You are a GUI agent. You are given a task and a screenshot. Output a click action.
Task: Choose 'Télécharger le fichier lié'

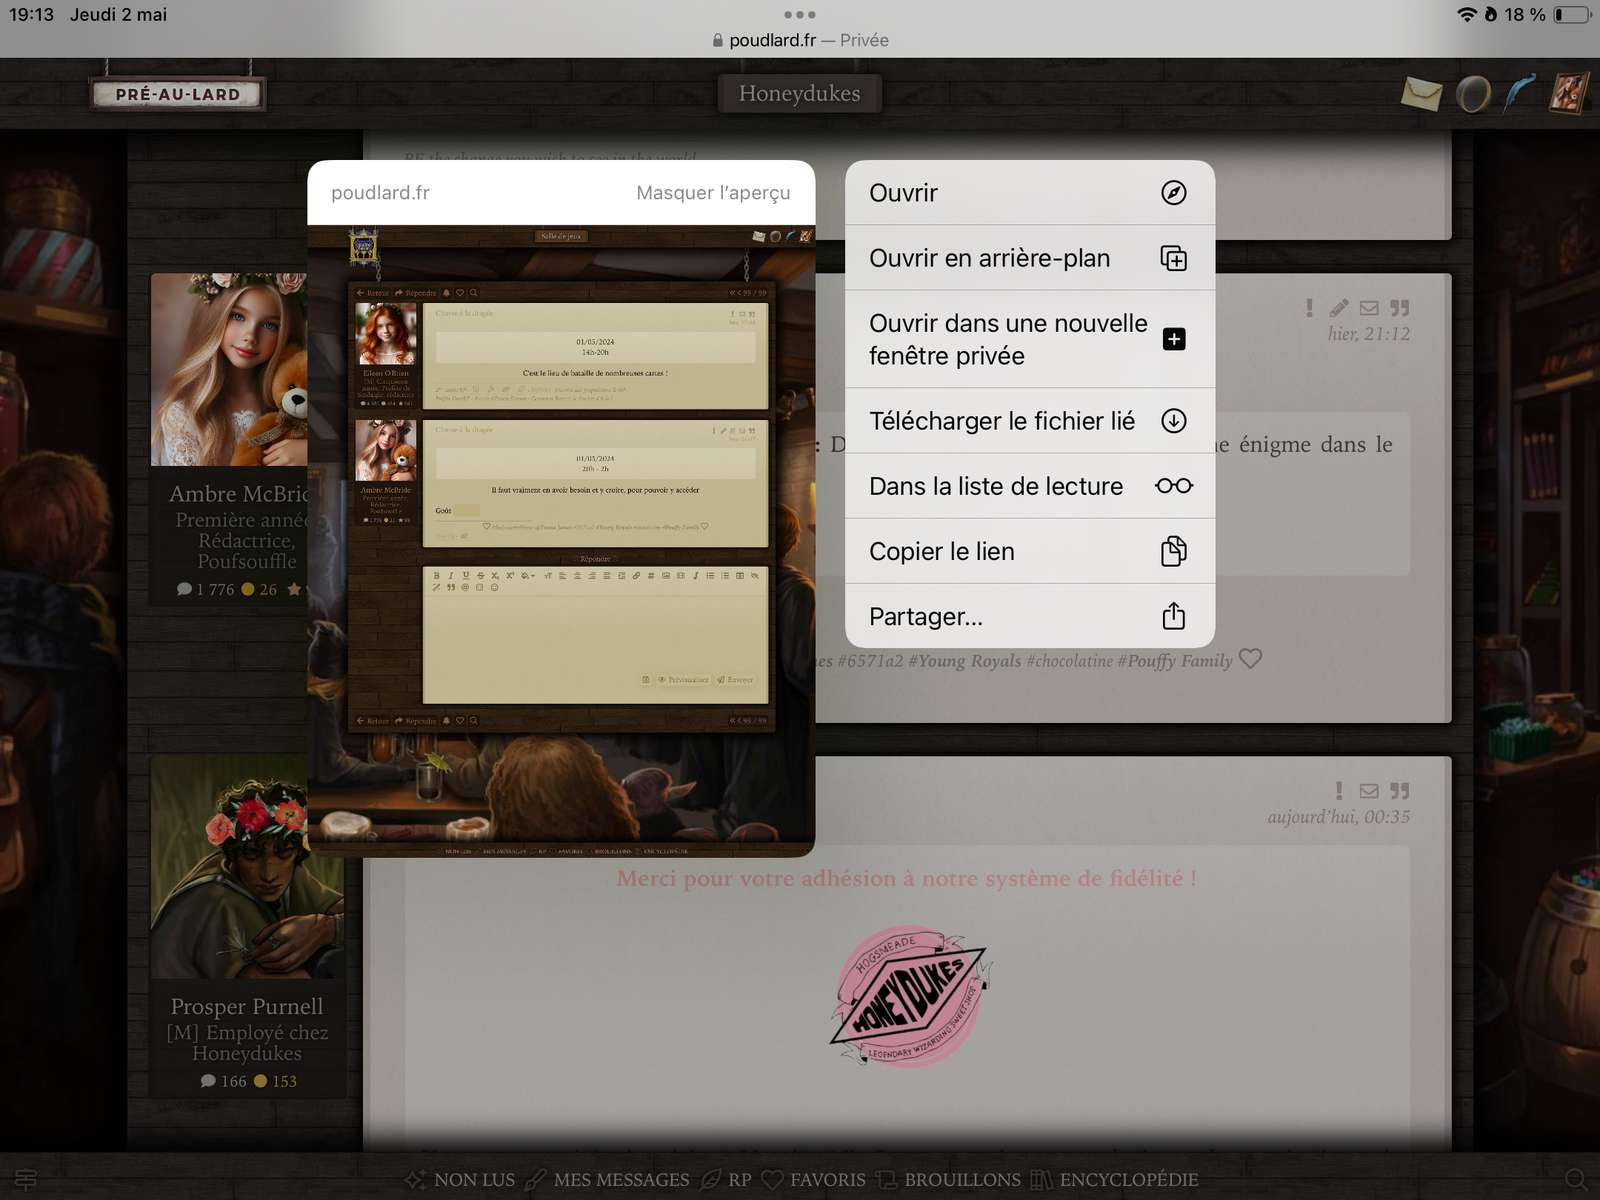click(1029, 421)
